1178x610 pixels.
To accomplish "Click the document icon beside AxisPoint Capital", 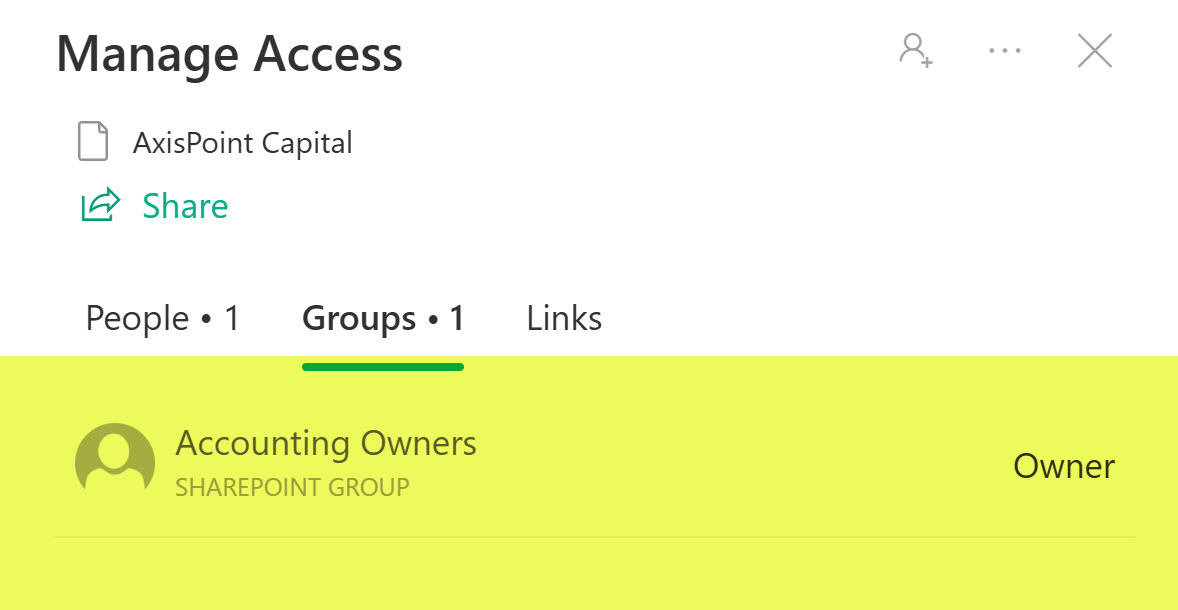I will (93, 142).
